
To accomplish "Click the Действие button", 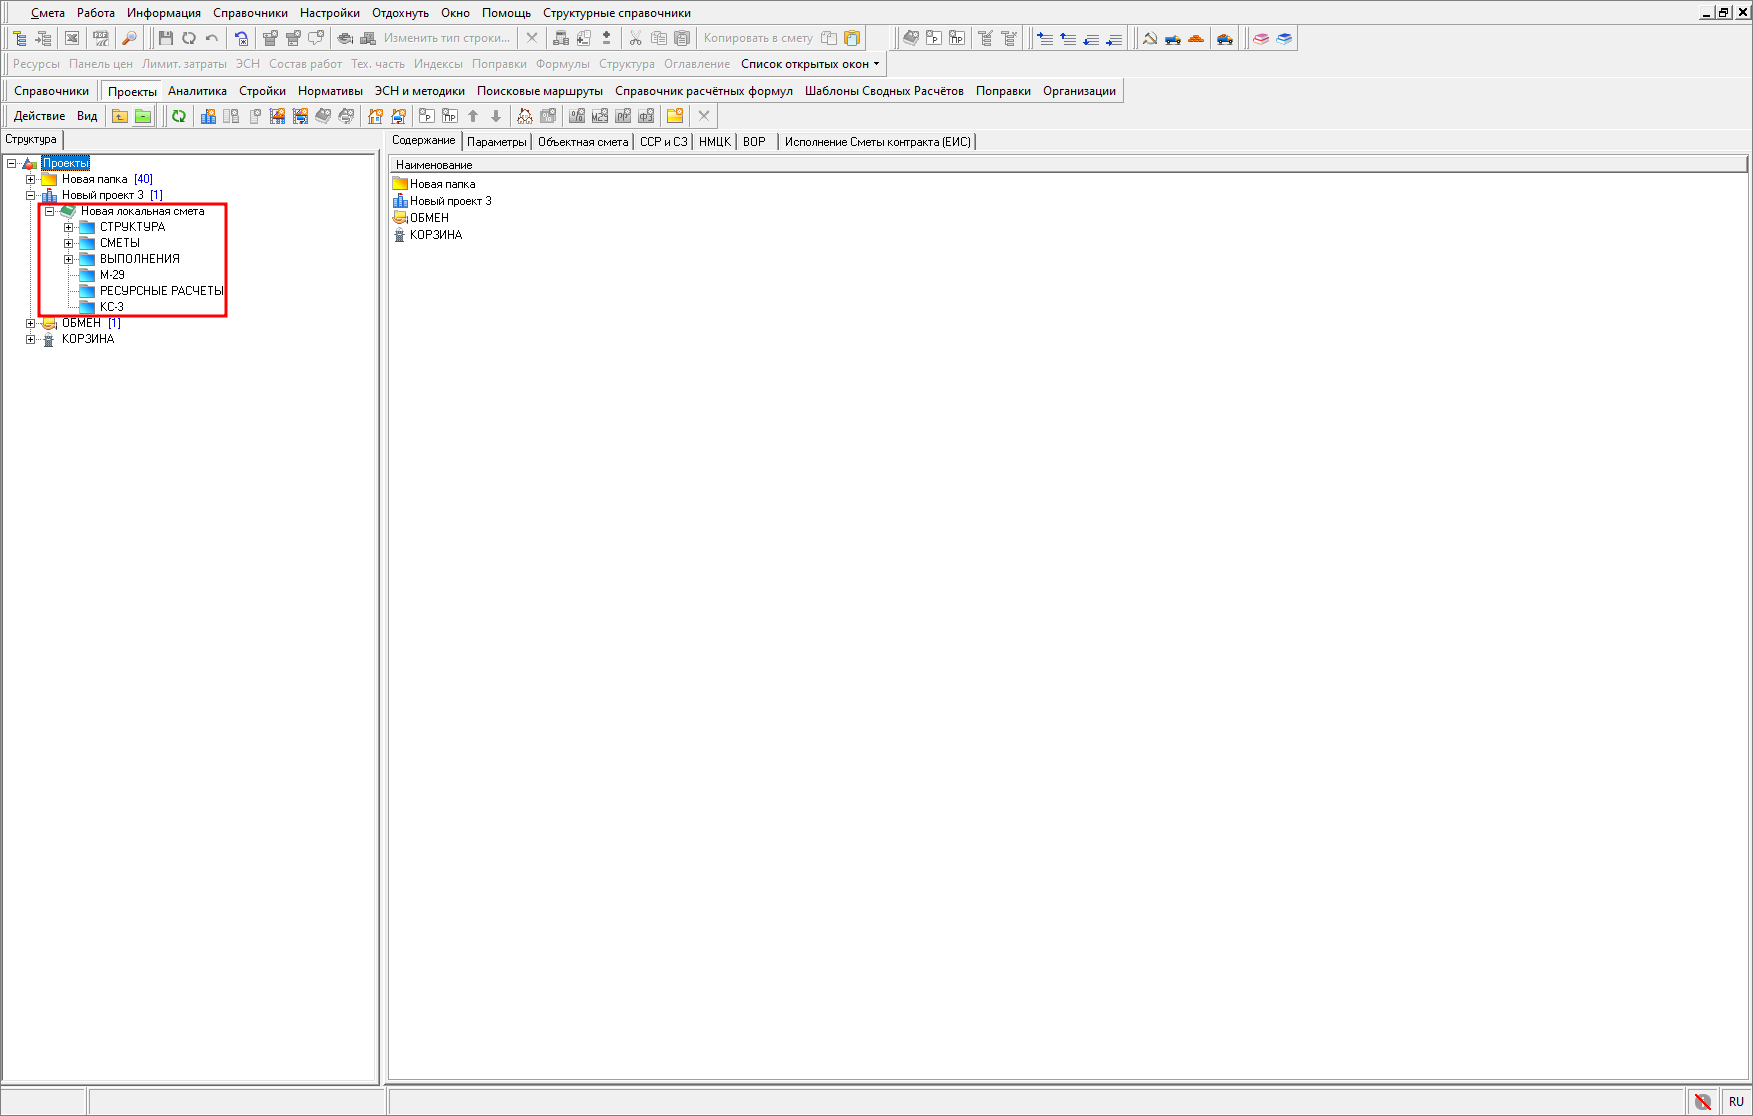I will [x=39, y=116].
